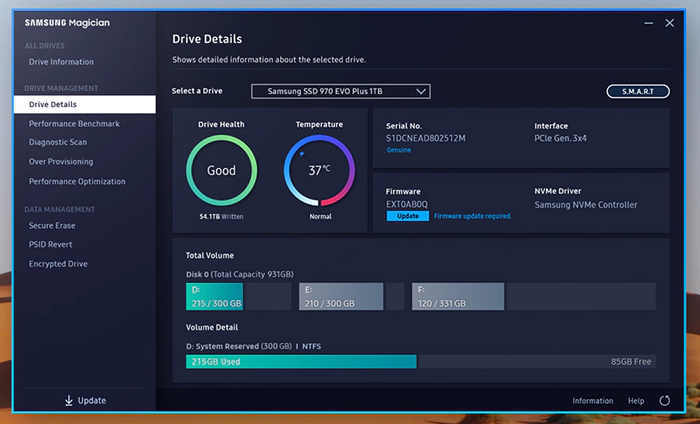Click the 37°C temperature gauge
Image resolution: width=700 pixels, height=424 pixels.
pos(319,171)
